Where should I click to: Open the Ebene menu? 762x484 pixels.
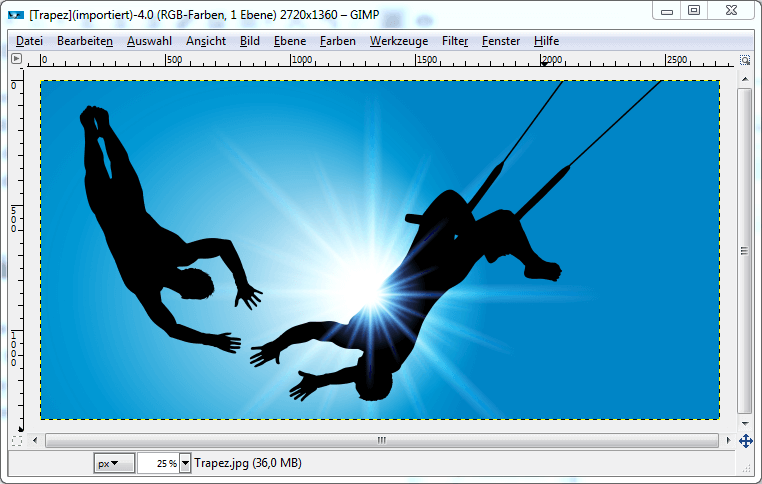(290, 41)
